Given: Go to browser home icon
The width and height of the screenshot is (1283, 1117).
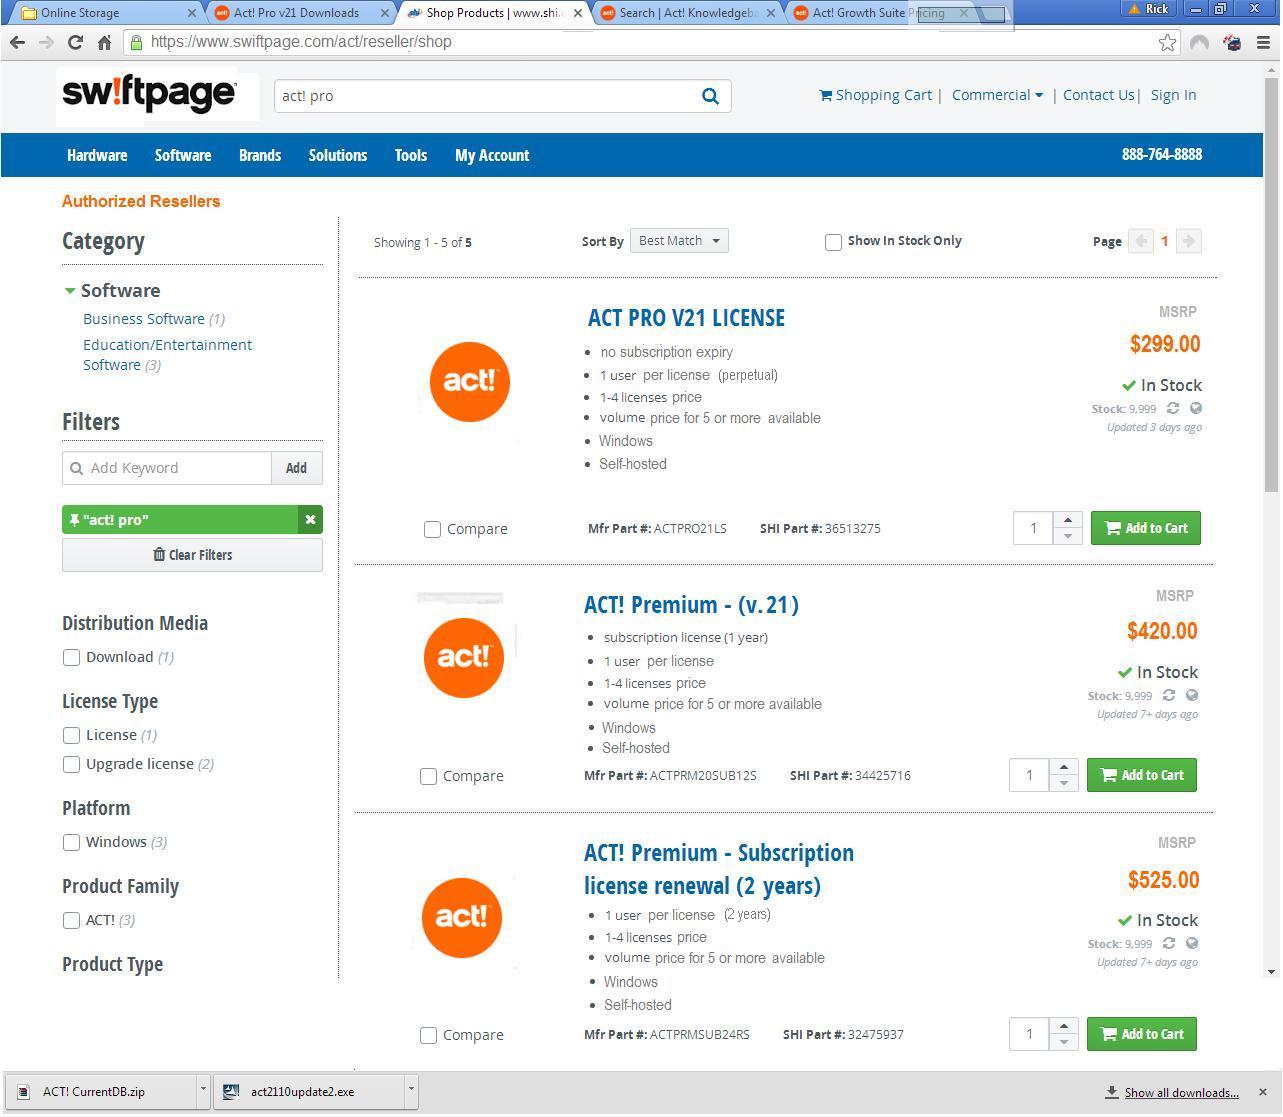Looking at the screenshot, I should 104,42.
